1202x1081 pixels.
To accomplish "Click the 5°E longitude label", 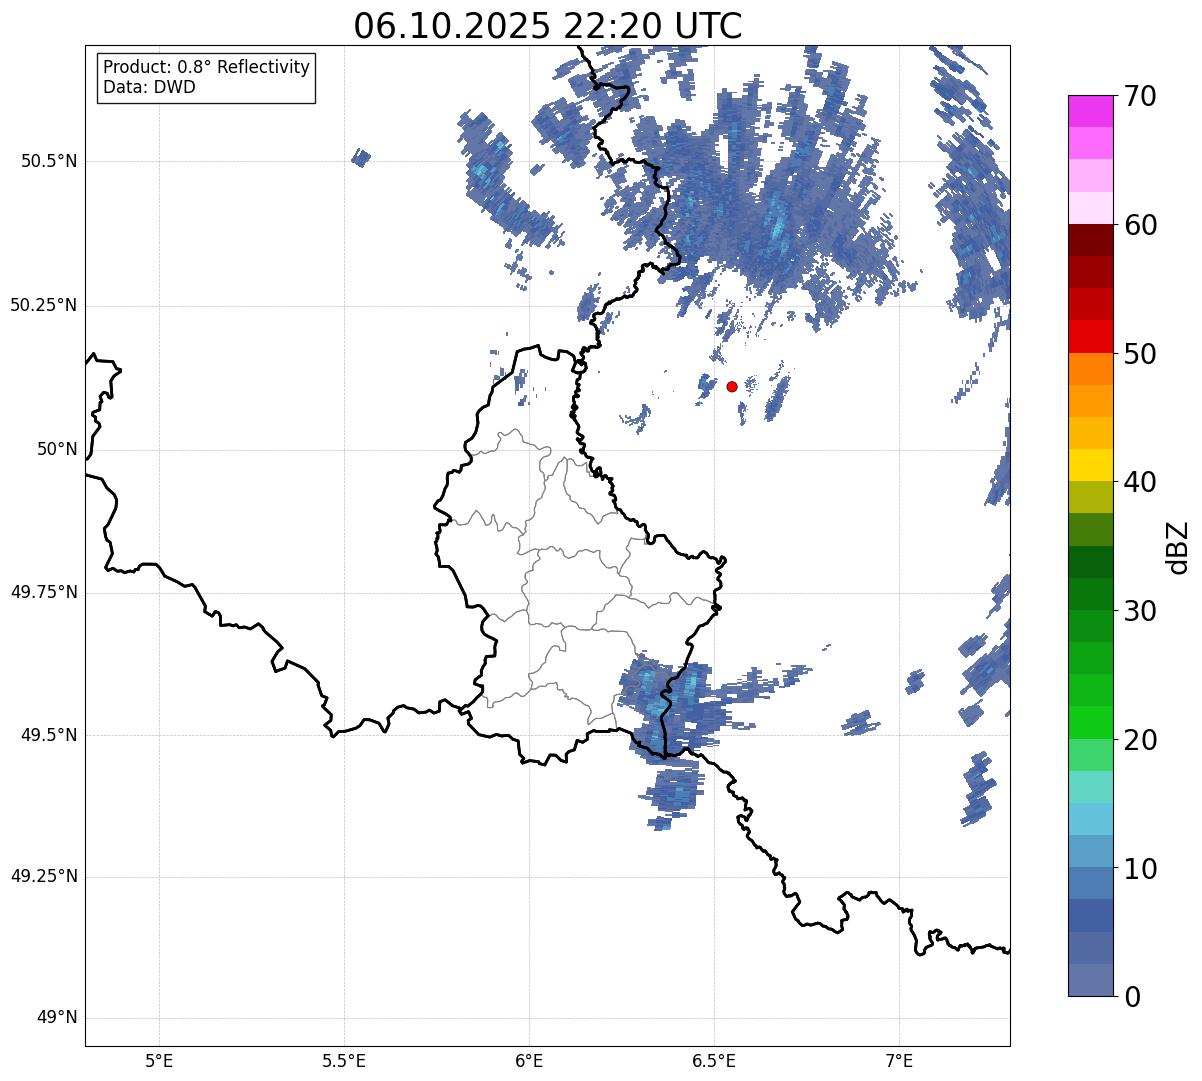I will pyautogui.click(x=159, y=1060).
